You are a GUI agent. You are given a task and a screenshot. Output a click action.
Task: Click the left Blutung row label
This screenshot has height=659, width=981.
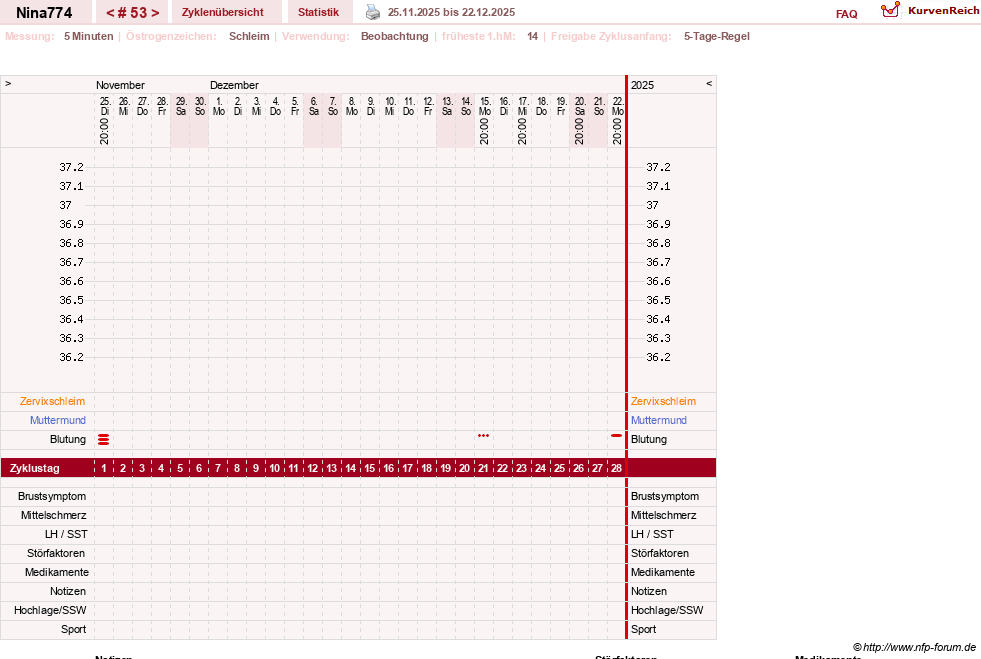(68, 439)
